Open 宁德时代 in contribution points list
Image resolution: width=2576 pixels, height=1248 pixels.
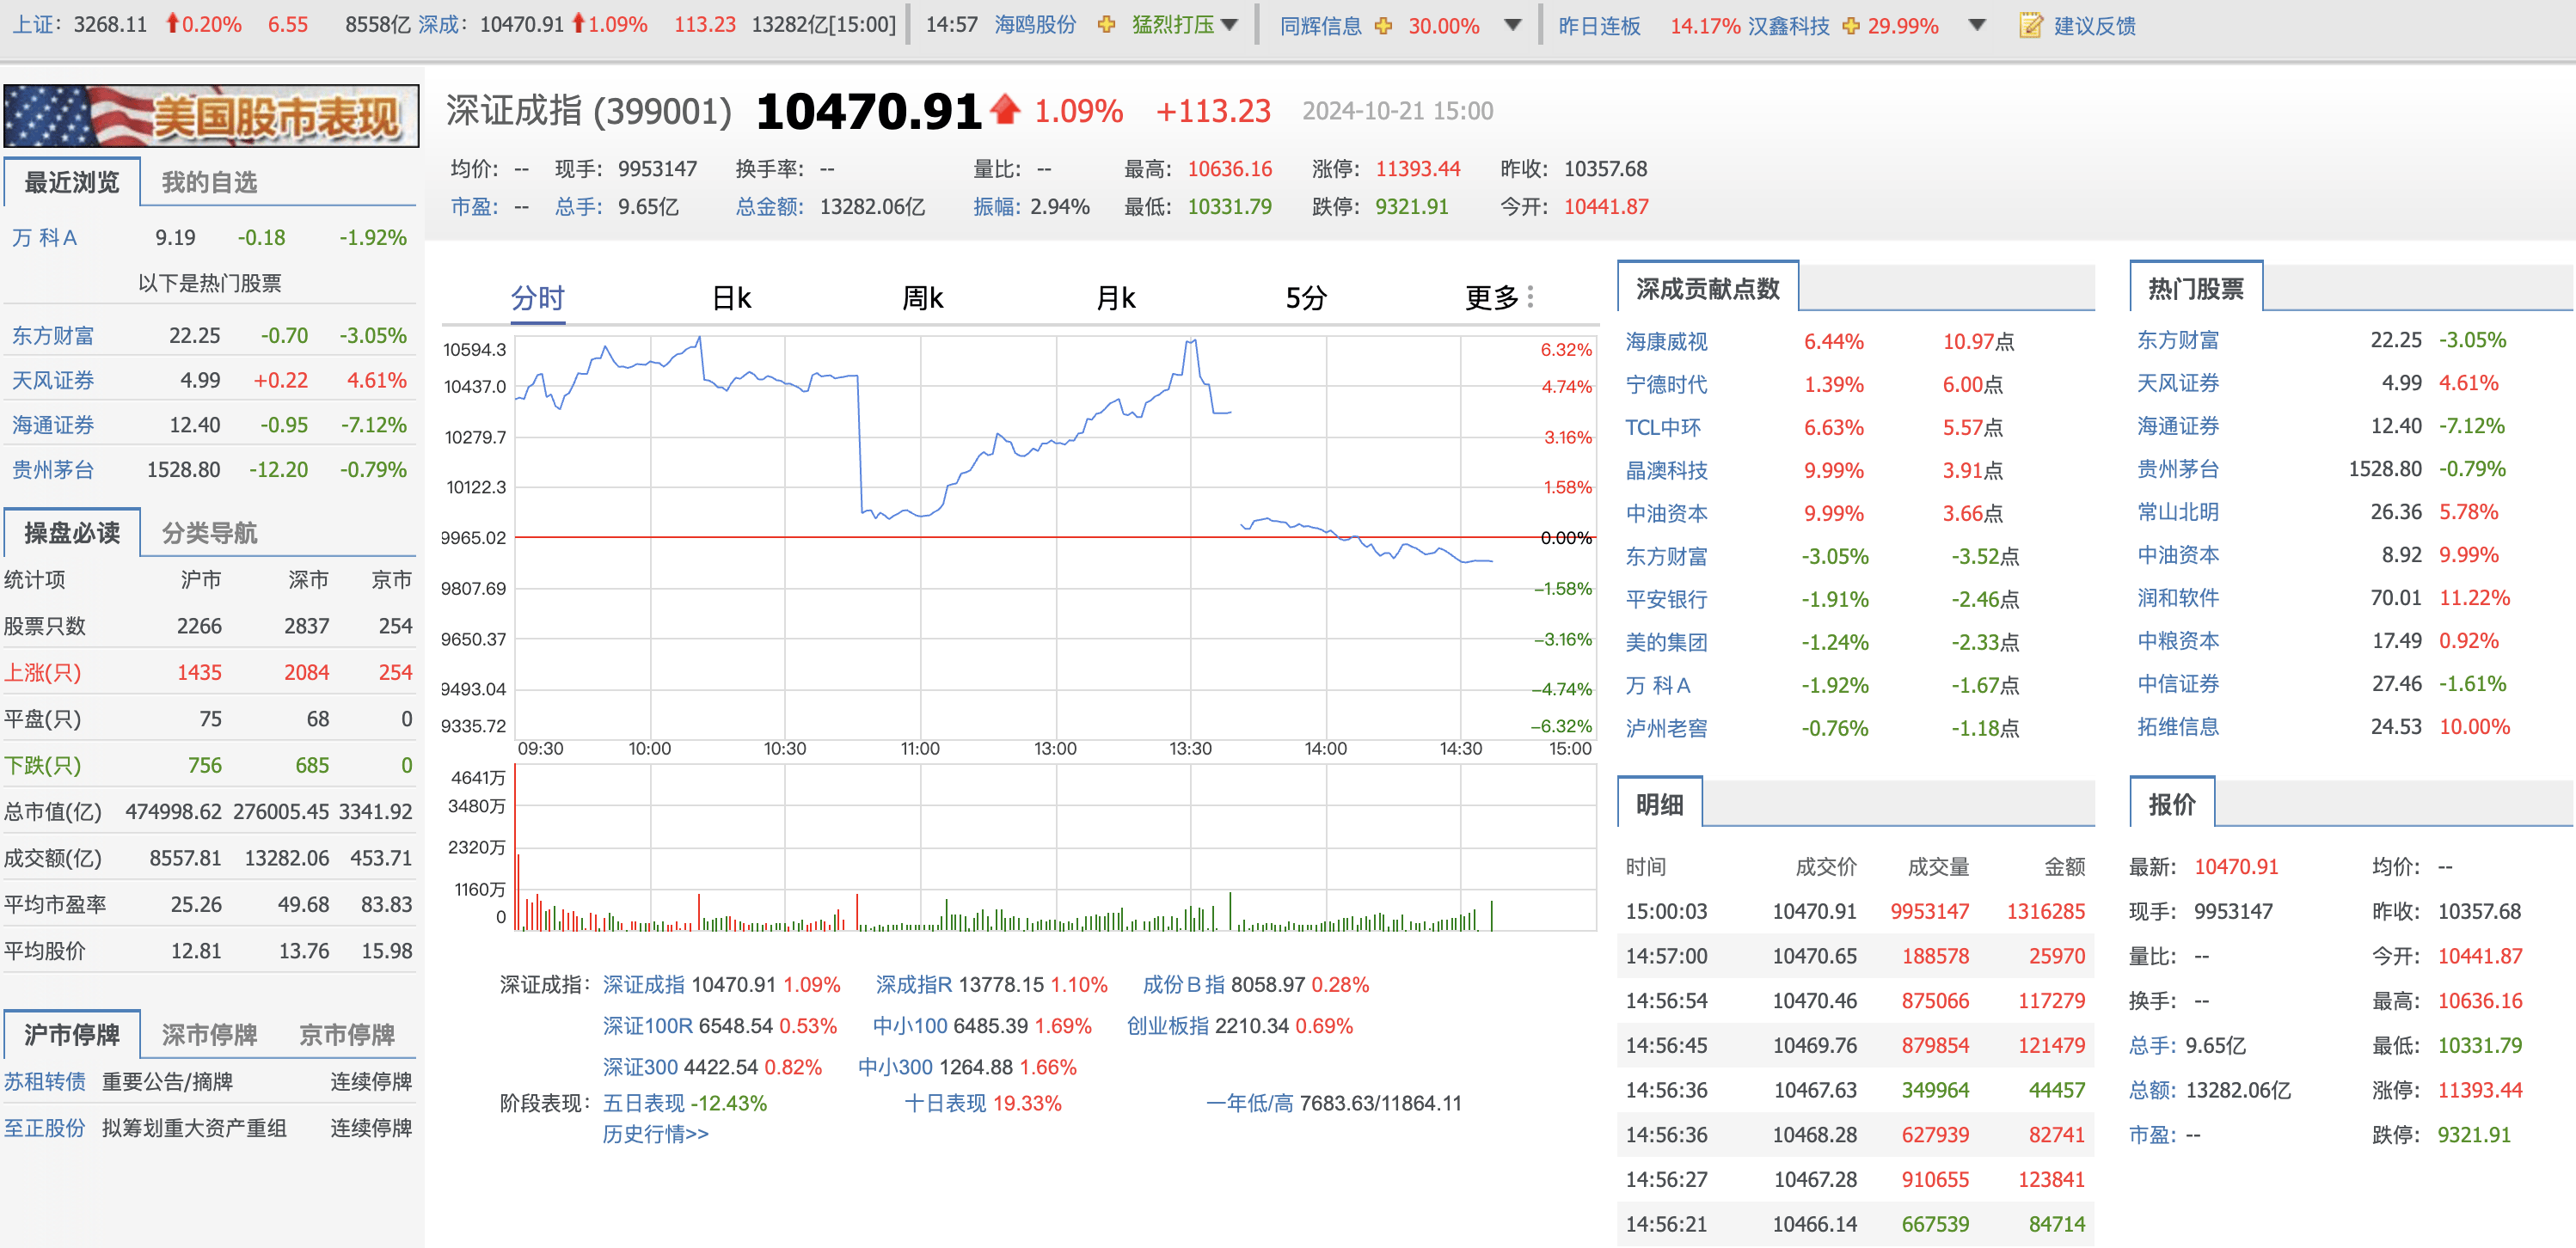coord(1666,384)
